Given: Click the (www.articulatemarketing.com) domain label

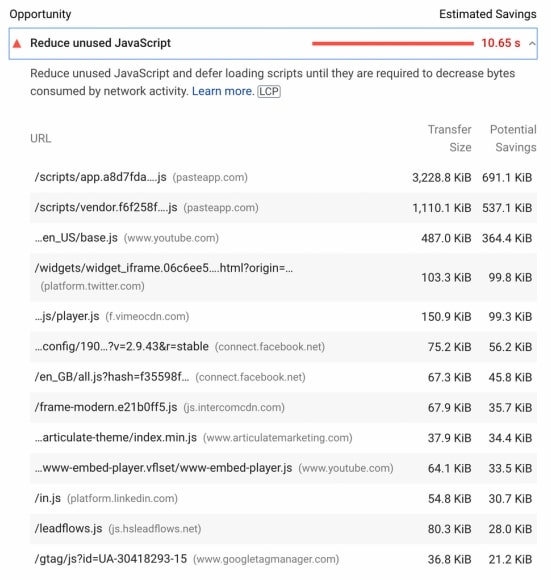Looking at the screenshot, I should (x=277, y=438).
